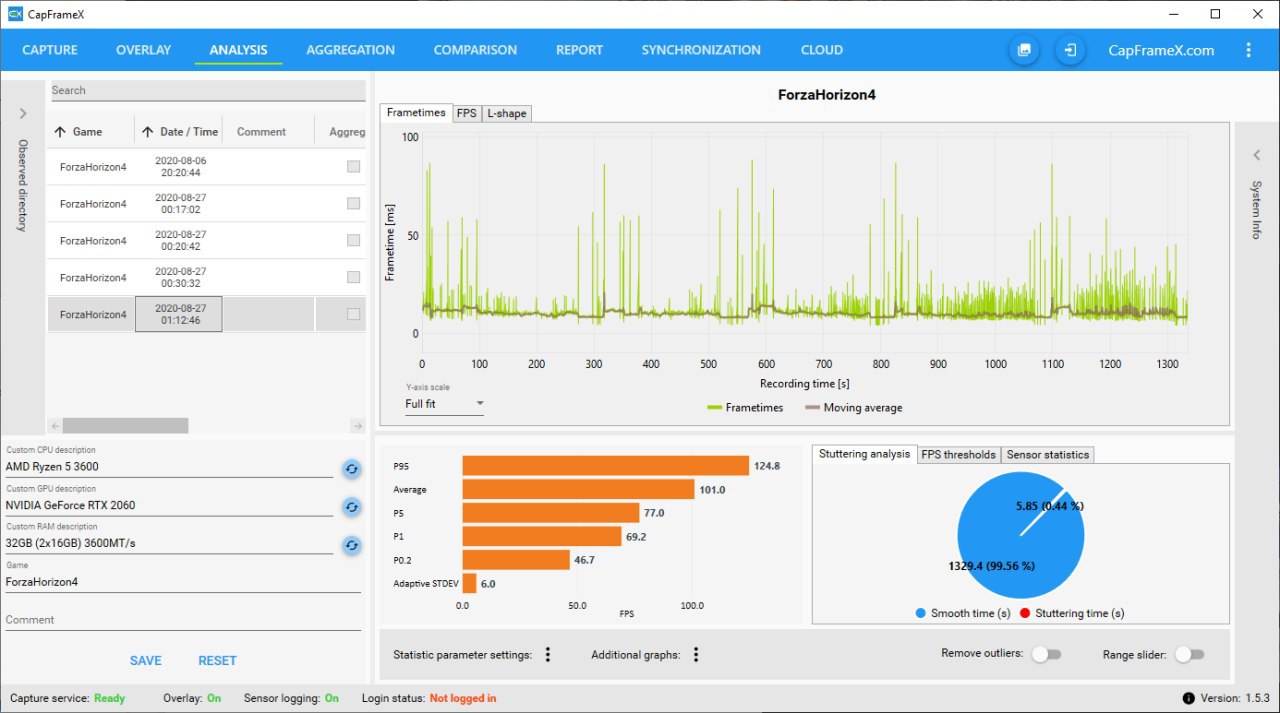Open the screenshot icon in header
Image resolution: width=1280 pixels, height=713 pixels.
(1024, 50)
